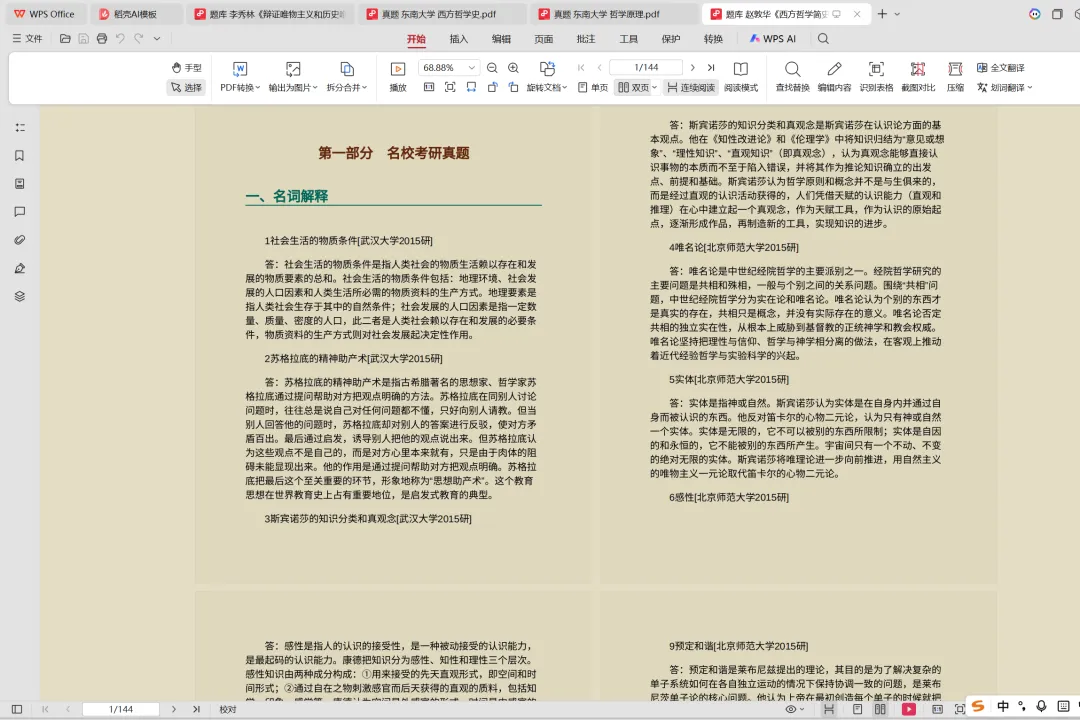
Task: Click the open folder icon
Action: 65,39
